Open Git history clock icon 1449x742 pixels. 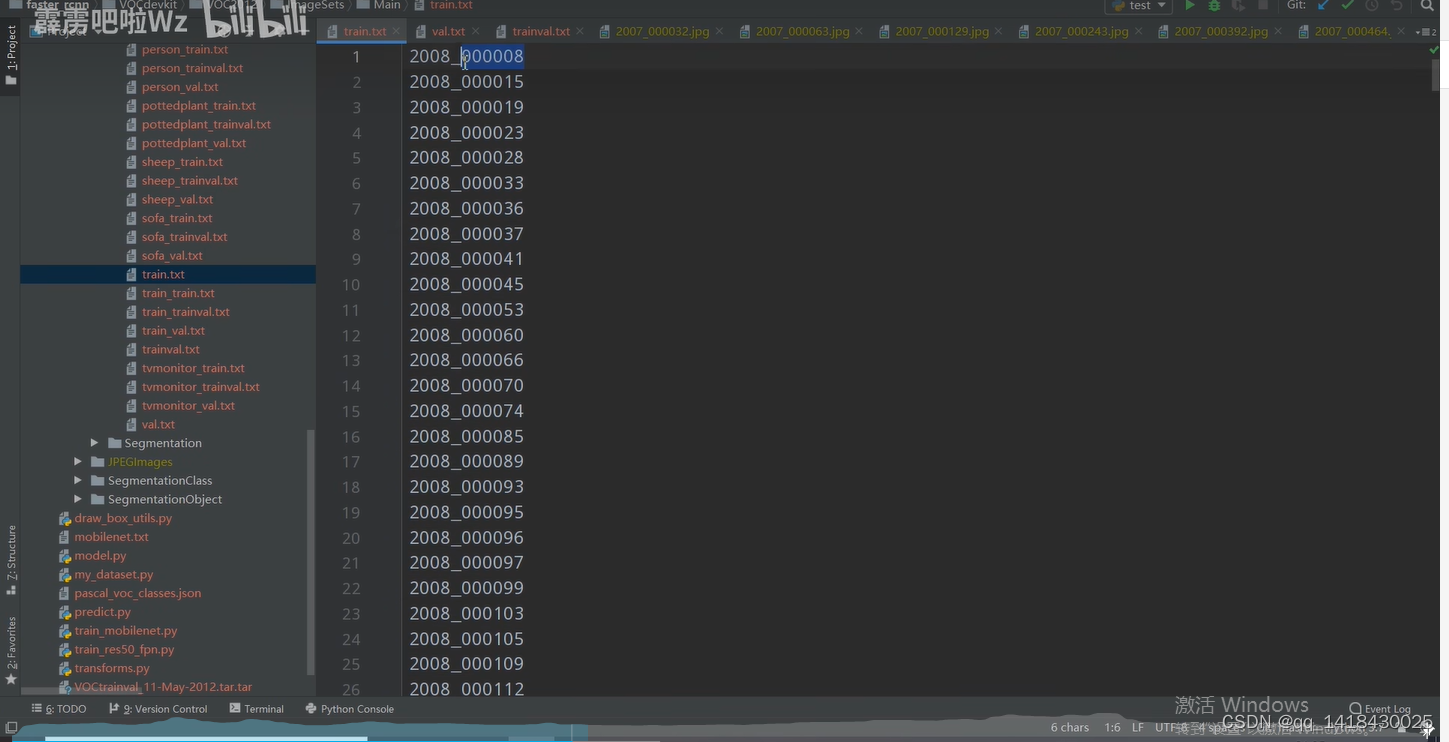1372,6
